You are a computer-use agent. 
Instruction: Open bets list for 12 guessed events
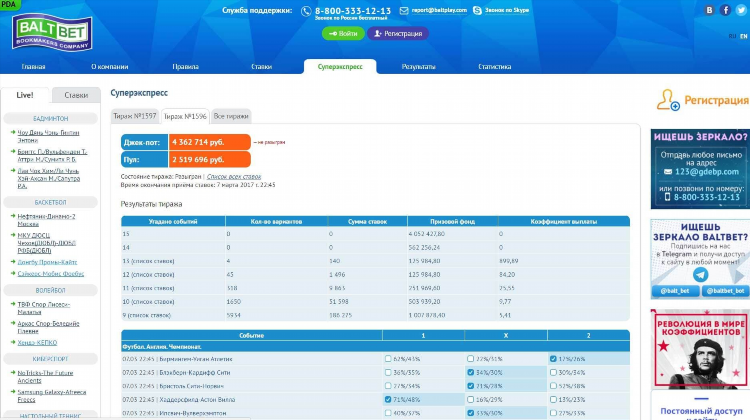pos(152,275)
